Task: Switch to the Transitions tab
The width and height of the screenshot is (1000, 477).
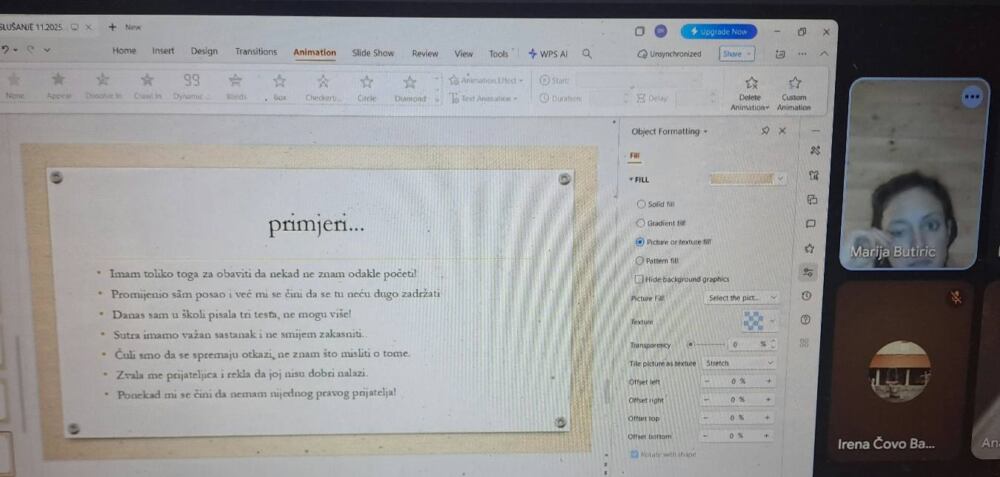Action: point(256,52)
